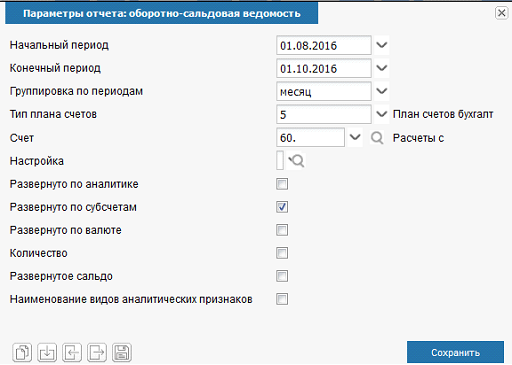This screenshot has width=512, height=365.
Task: Click the Конечный период label
Action: pyautogui.click(x=55, y=68)
